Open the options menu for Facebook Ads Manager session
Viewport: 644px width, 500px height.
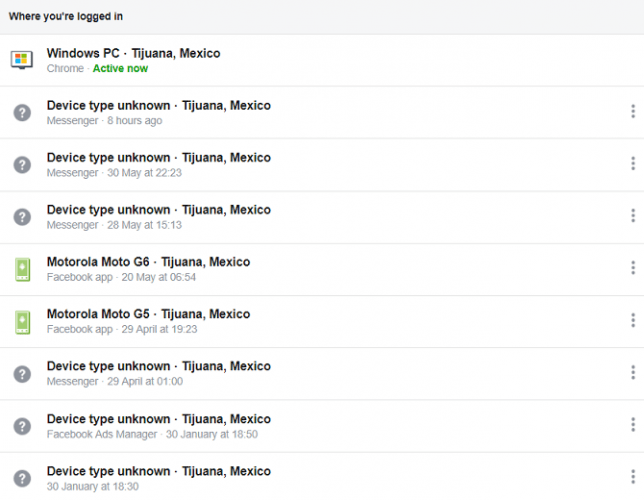coord(633,426)
